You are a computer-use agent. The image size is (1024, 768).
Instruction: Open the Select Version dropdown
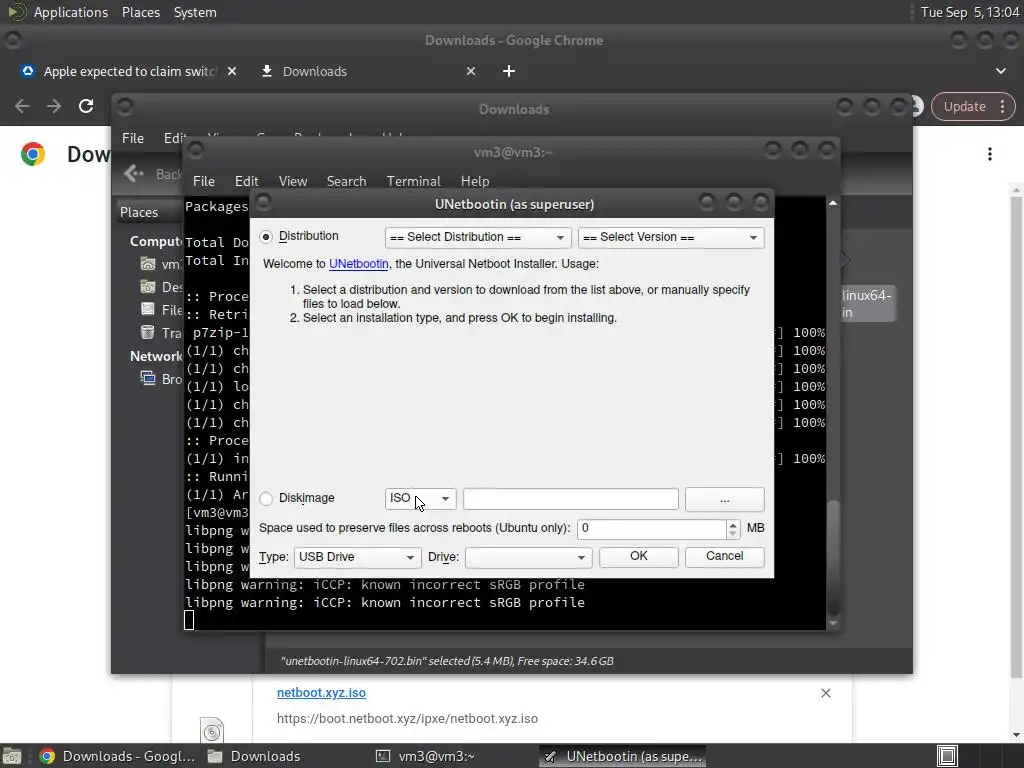click(671, 238)
